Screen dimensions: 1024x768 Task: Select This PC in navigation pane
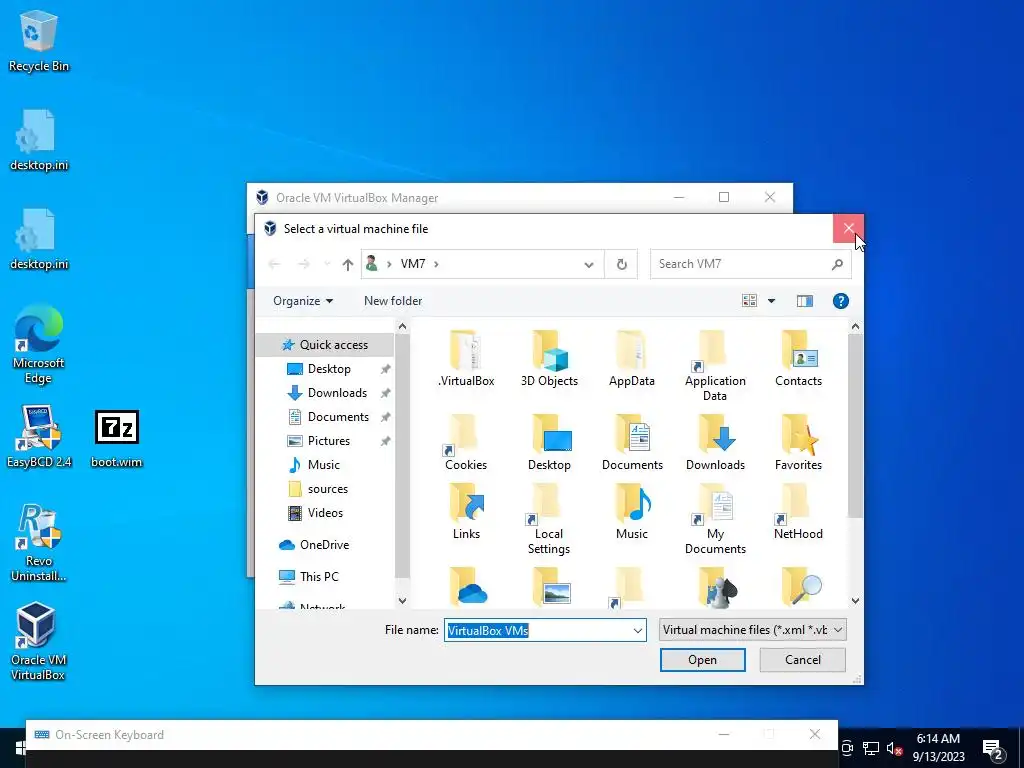[x=319, y=577]
